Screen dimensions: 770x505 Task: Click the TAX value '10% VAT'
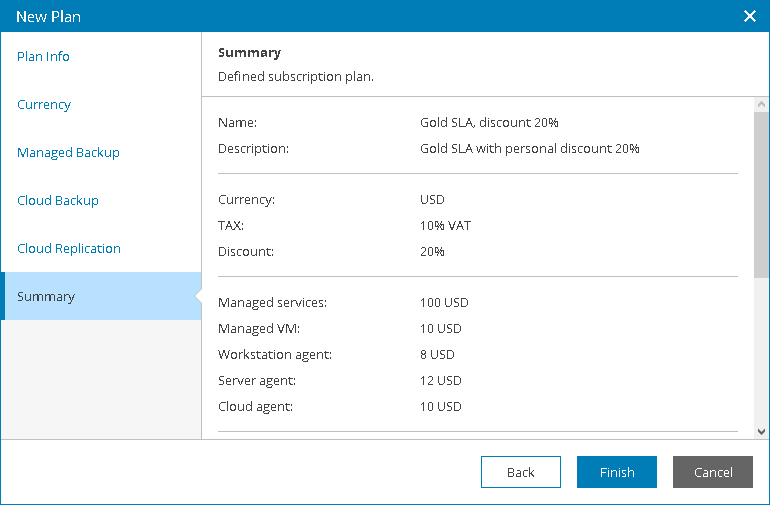coord(445,225)
